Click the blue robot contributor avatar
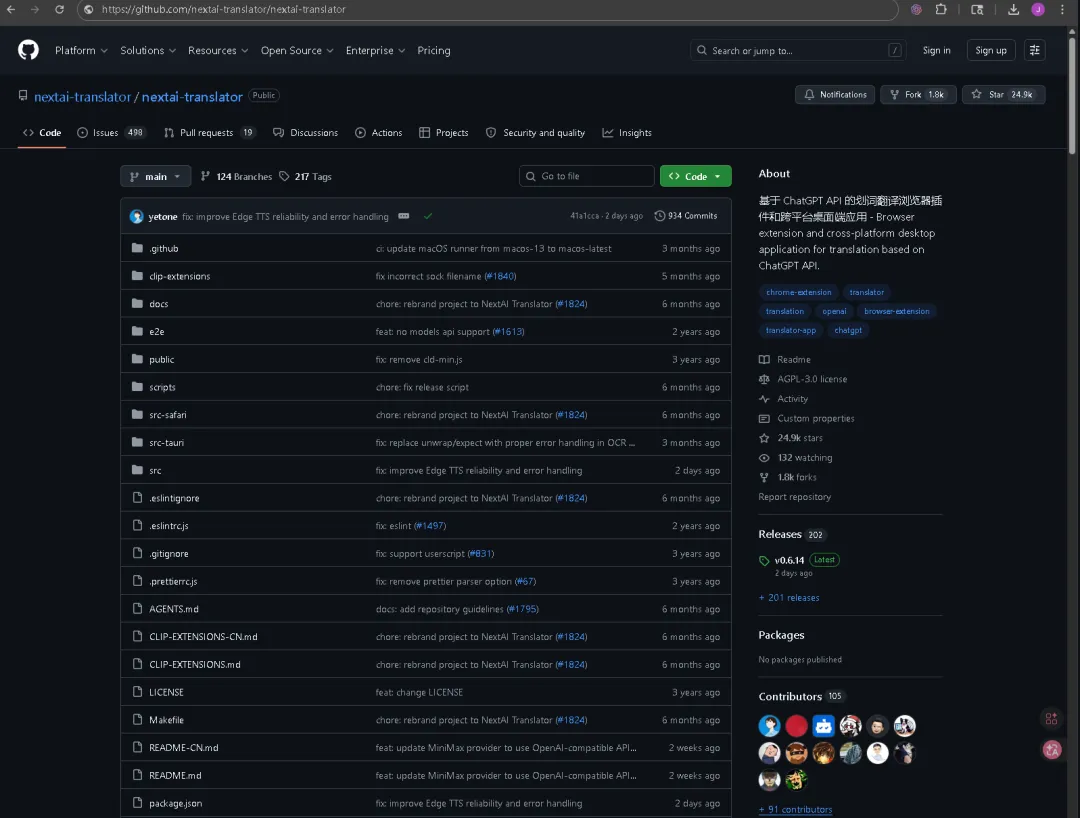 [823, 726]
